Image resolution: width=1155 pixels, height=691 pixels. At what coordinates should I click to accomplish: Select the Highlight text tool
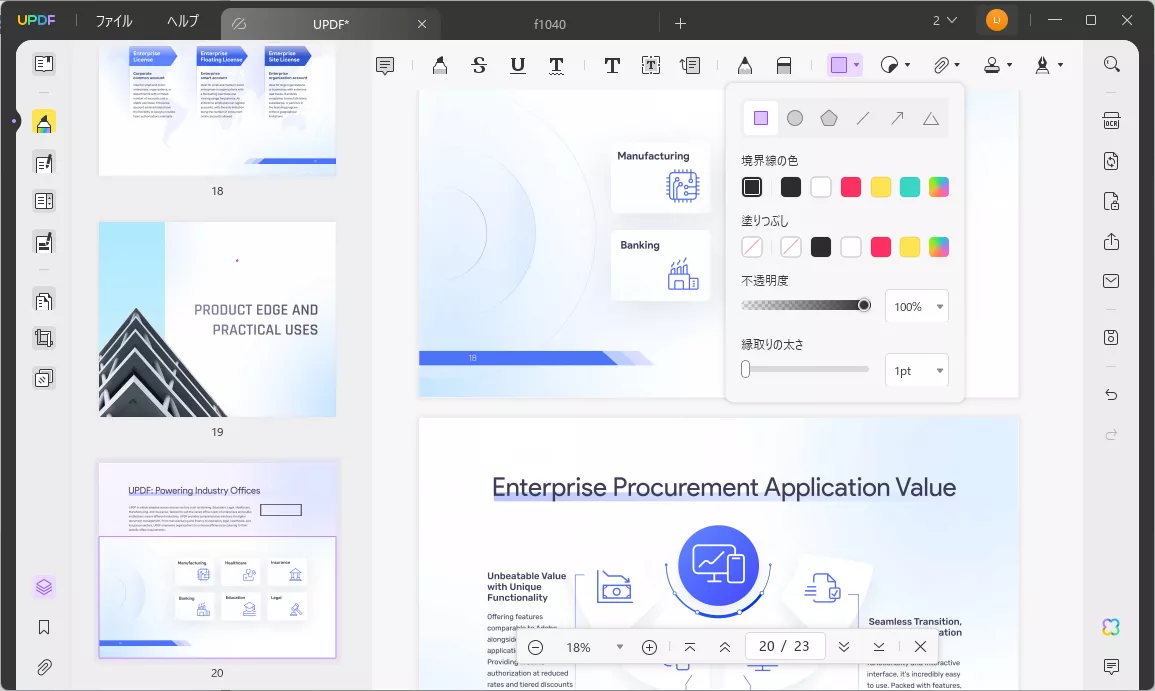440,66
